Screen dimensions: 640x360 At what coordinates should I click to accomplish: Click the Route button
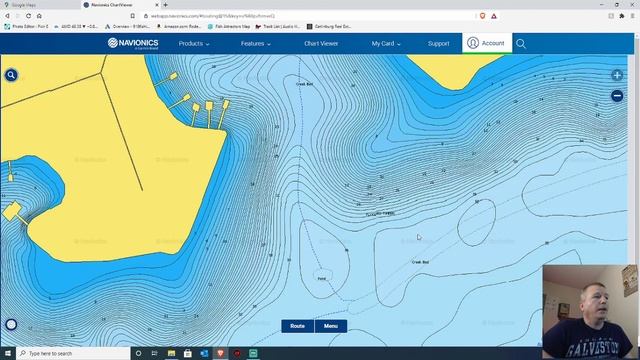click(298, 326)
